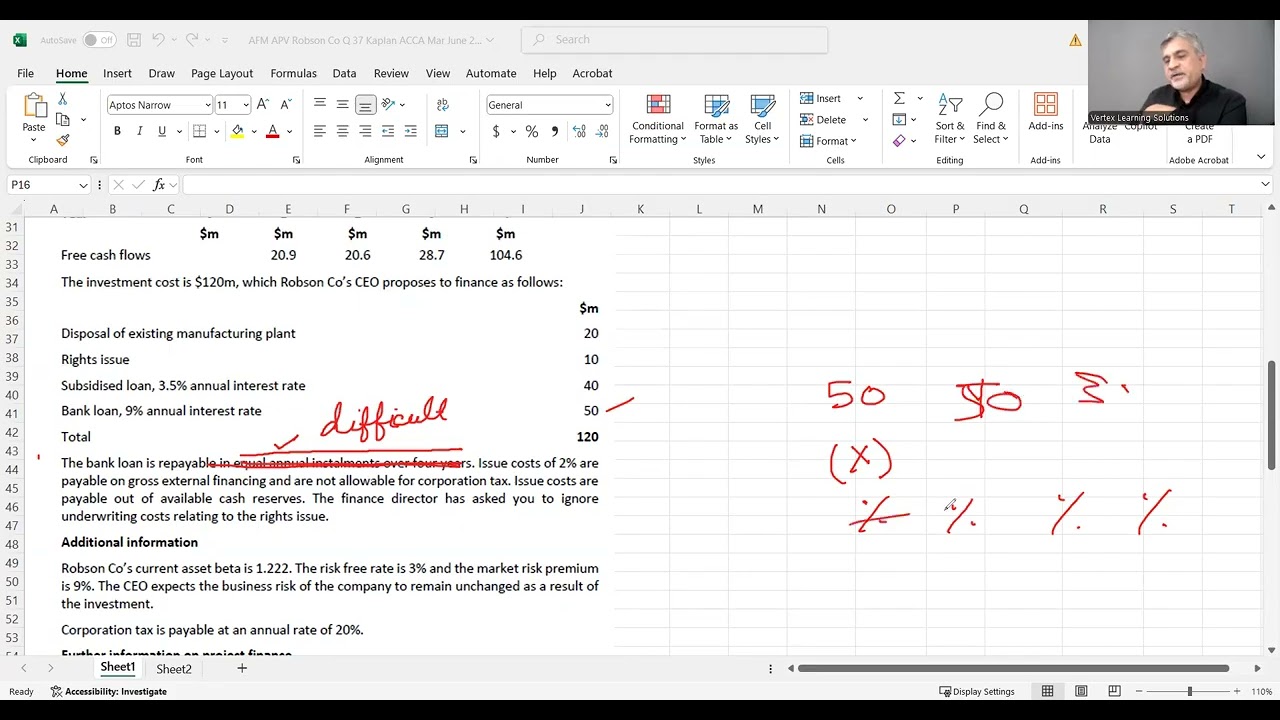The image size is (1280, 720).
Task: Click Increase Indent icon
Action: click(411, 131)
